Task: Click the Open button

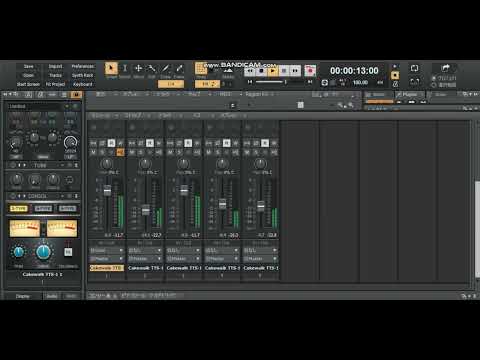Action: click(29, 75)
